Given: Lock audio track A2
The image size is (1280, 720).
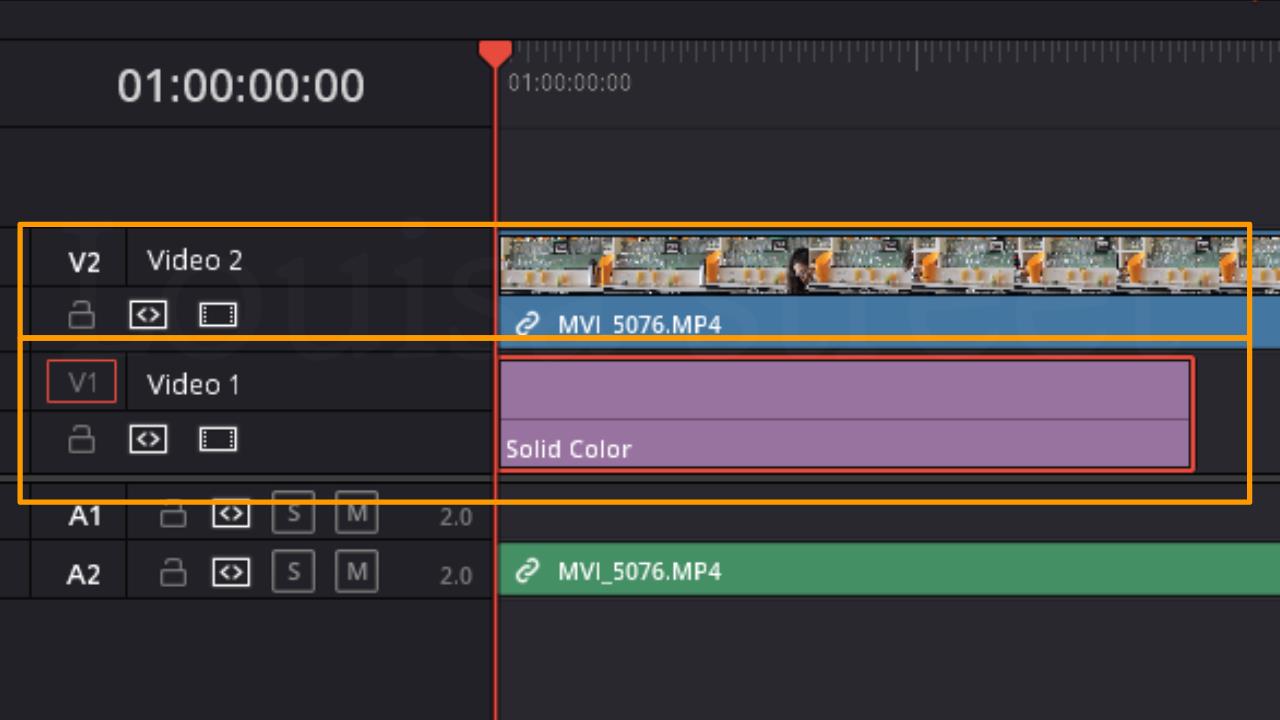Looking at the screenshot, I should coord(174,572).
